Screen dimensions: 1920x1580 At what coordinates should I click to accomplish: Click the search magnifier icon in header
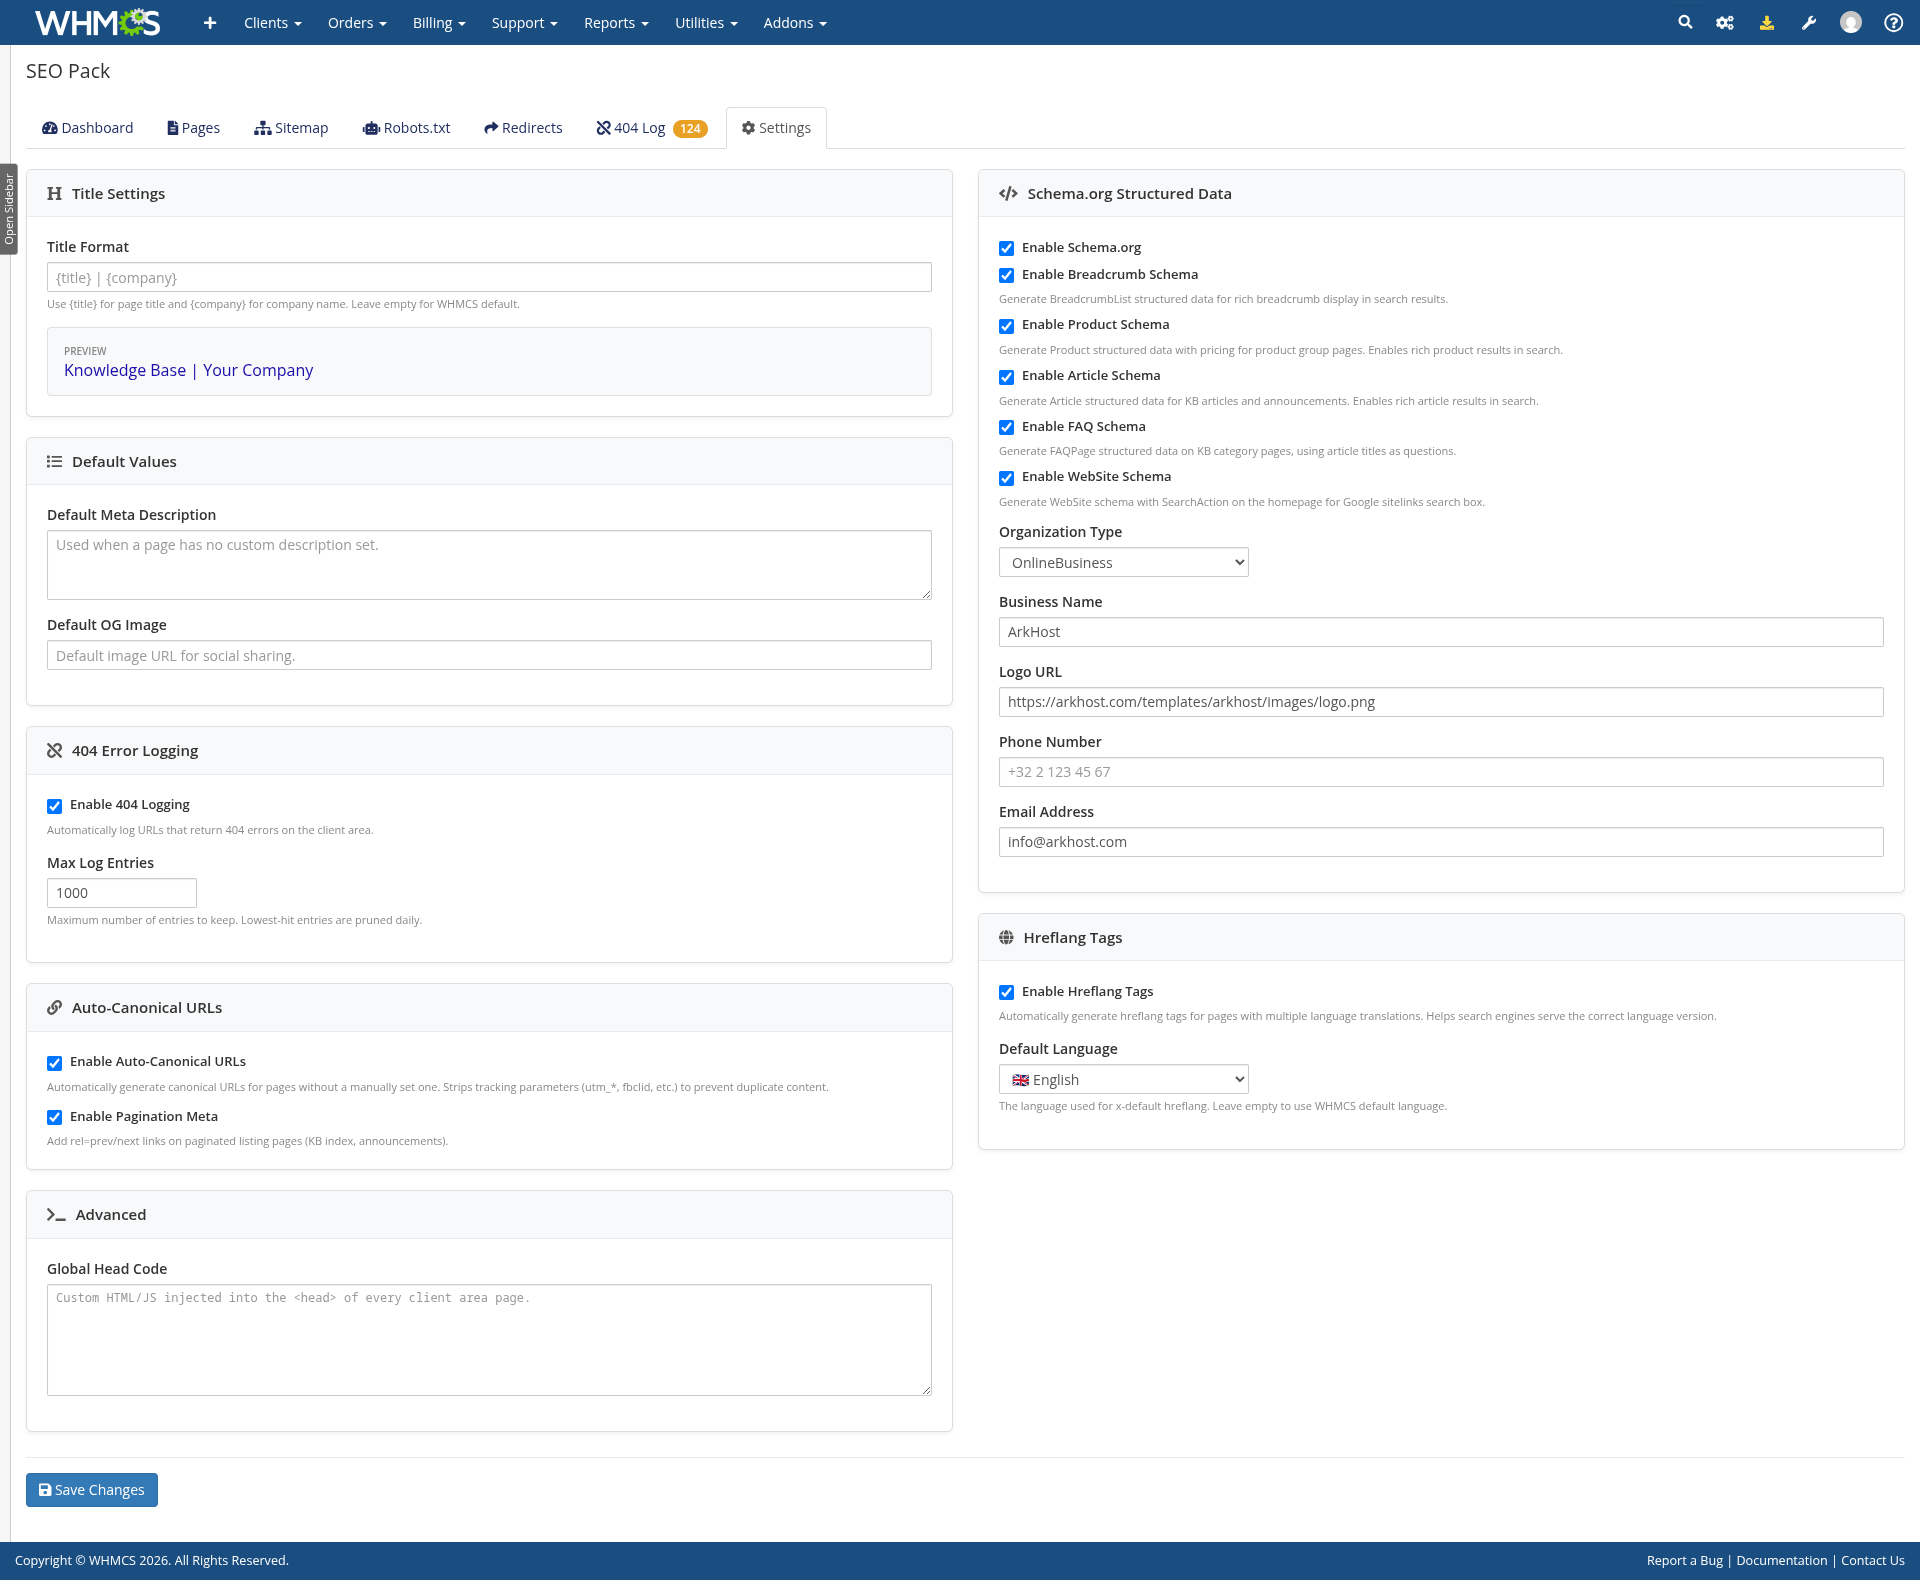(1685, 22)
